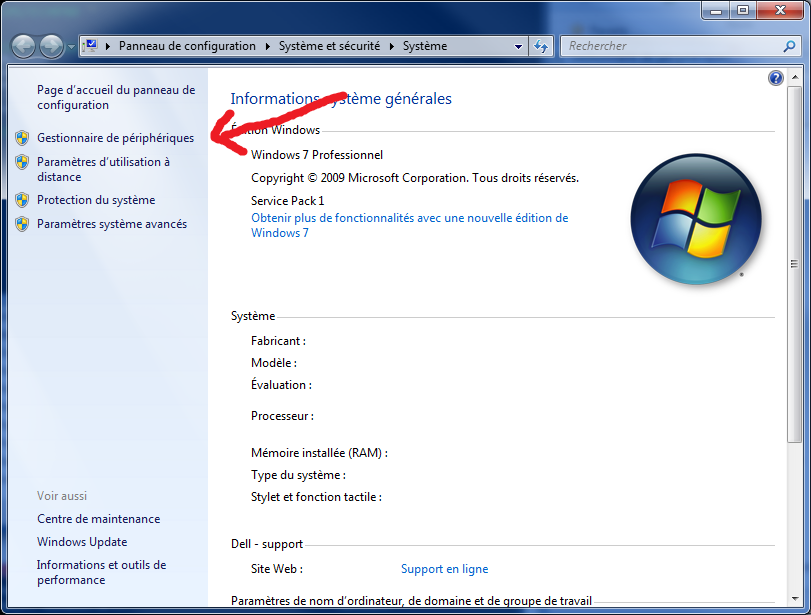Click the shield icon beside Protection du système
811x615 pixels.
(x=22, y=200)
